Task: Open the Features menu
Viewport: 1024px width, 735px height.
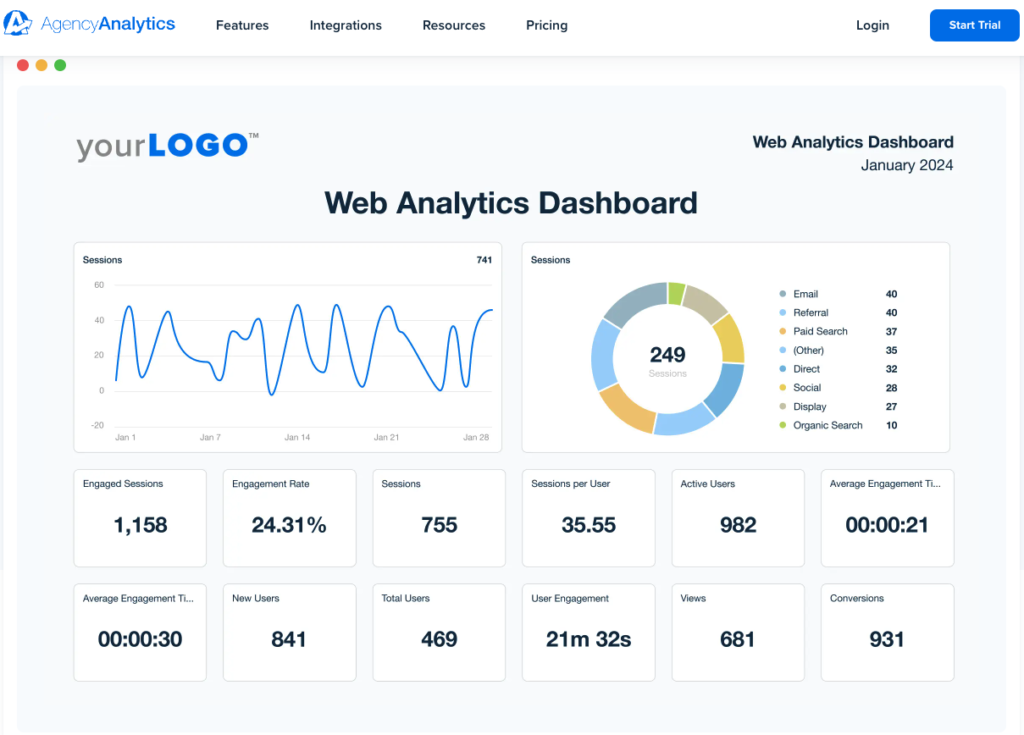Action: tap(242, 25)
